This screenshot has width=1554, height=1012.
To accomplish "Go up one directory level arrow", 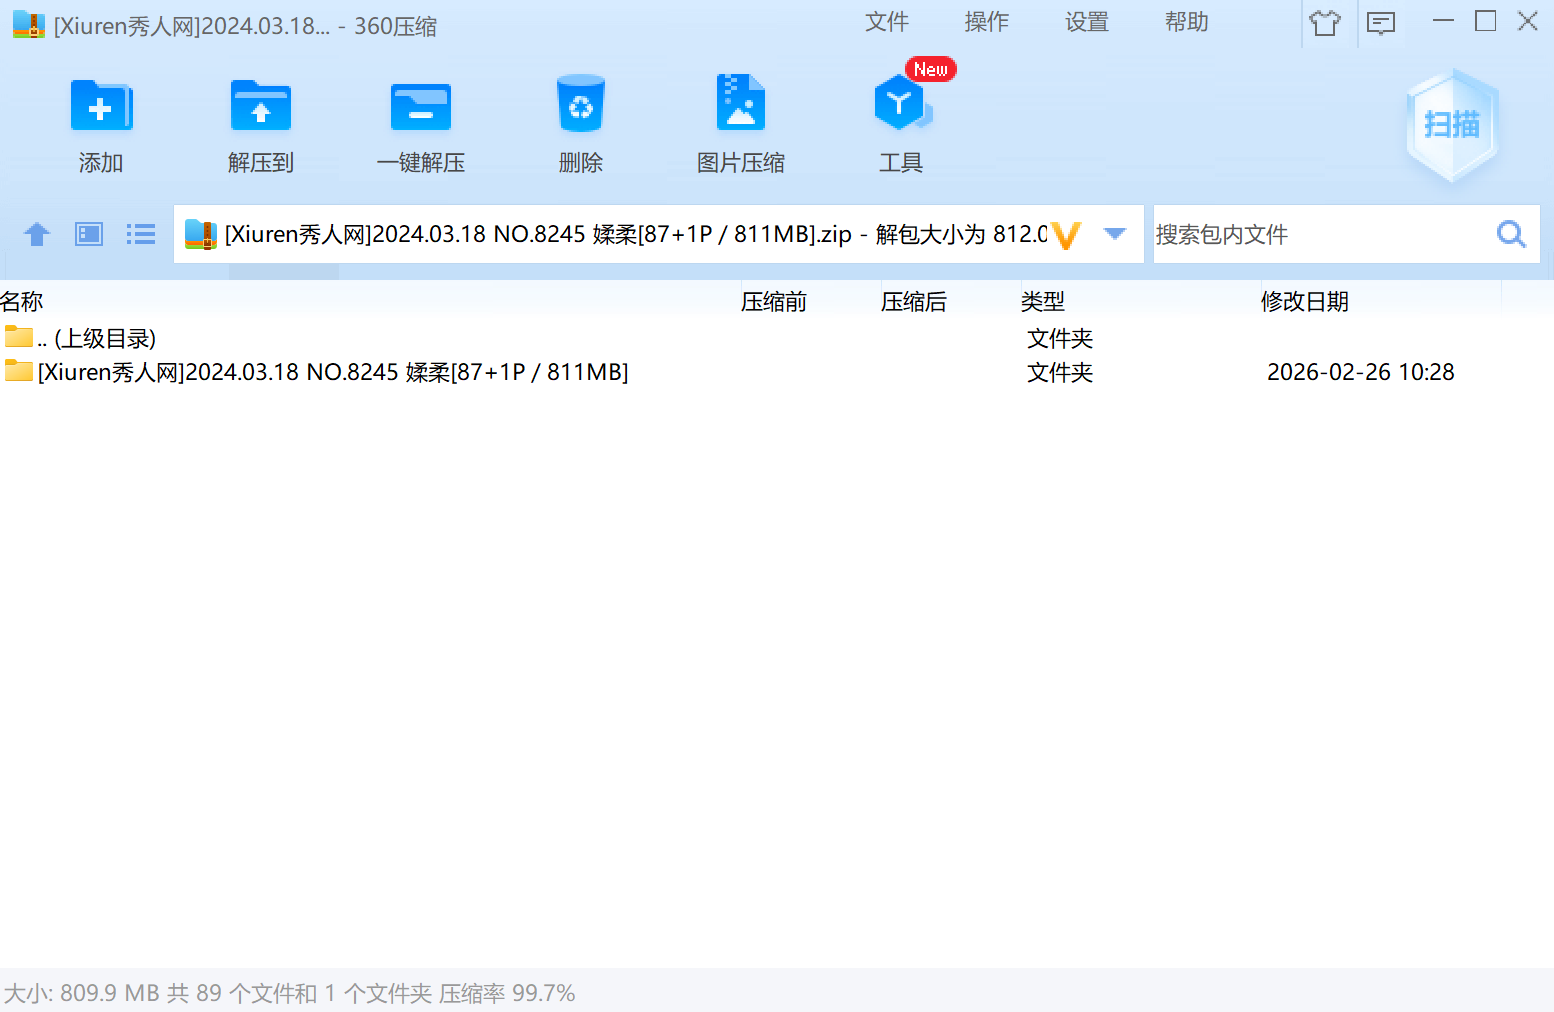I will (37, 234).
